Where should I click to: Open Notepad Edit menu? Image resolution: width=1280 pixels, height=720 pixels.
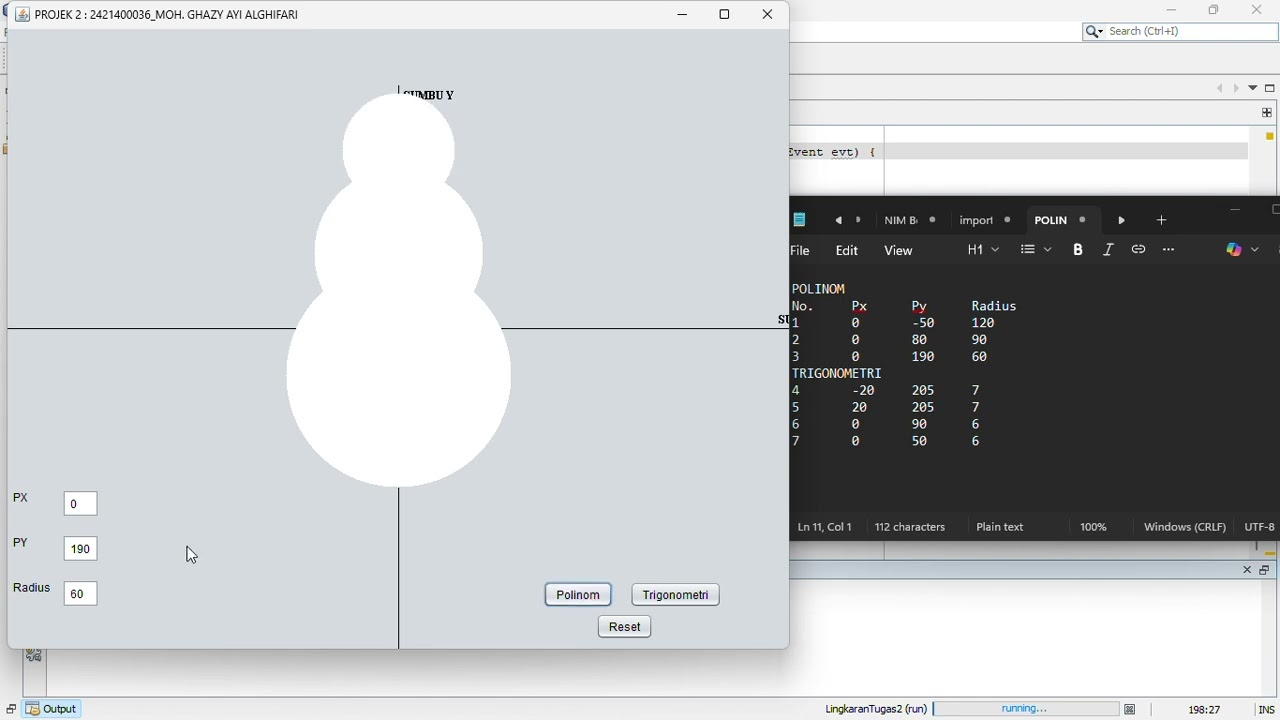pyautogui.click(x=847, y=250)
